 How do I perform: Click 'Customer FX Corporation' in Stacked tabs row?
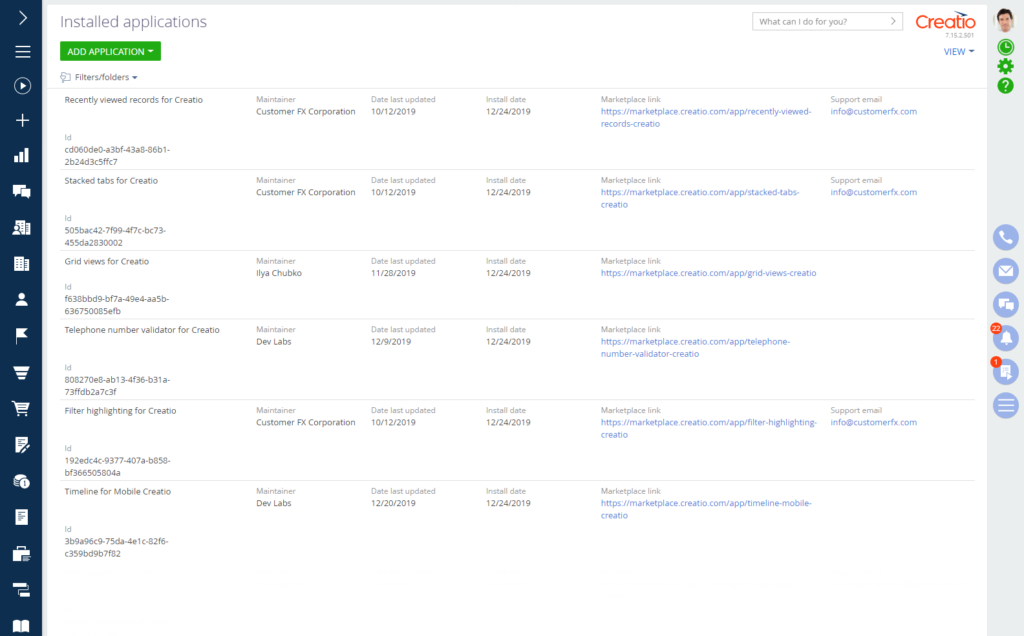[x=306, y=193]
